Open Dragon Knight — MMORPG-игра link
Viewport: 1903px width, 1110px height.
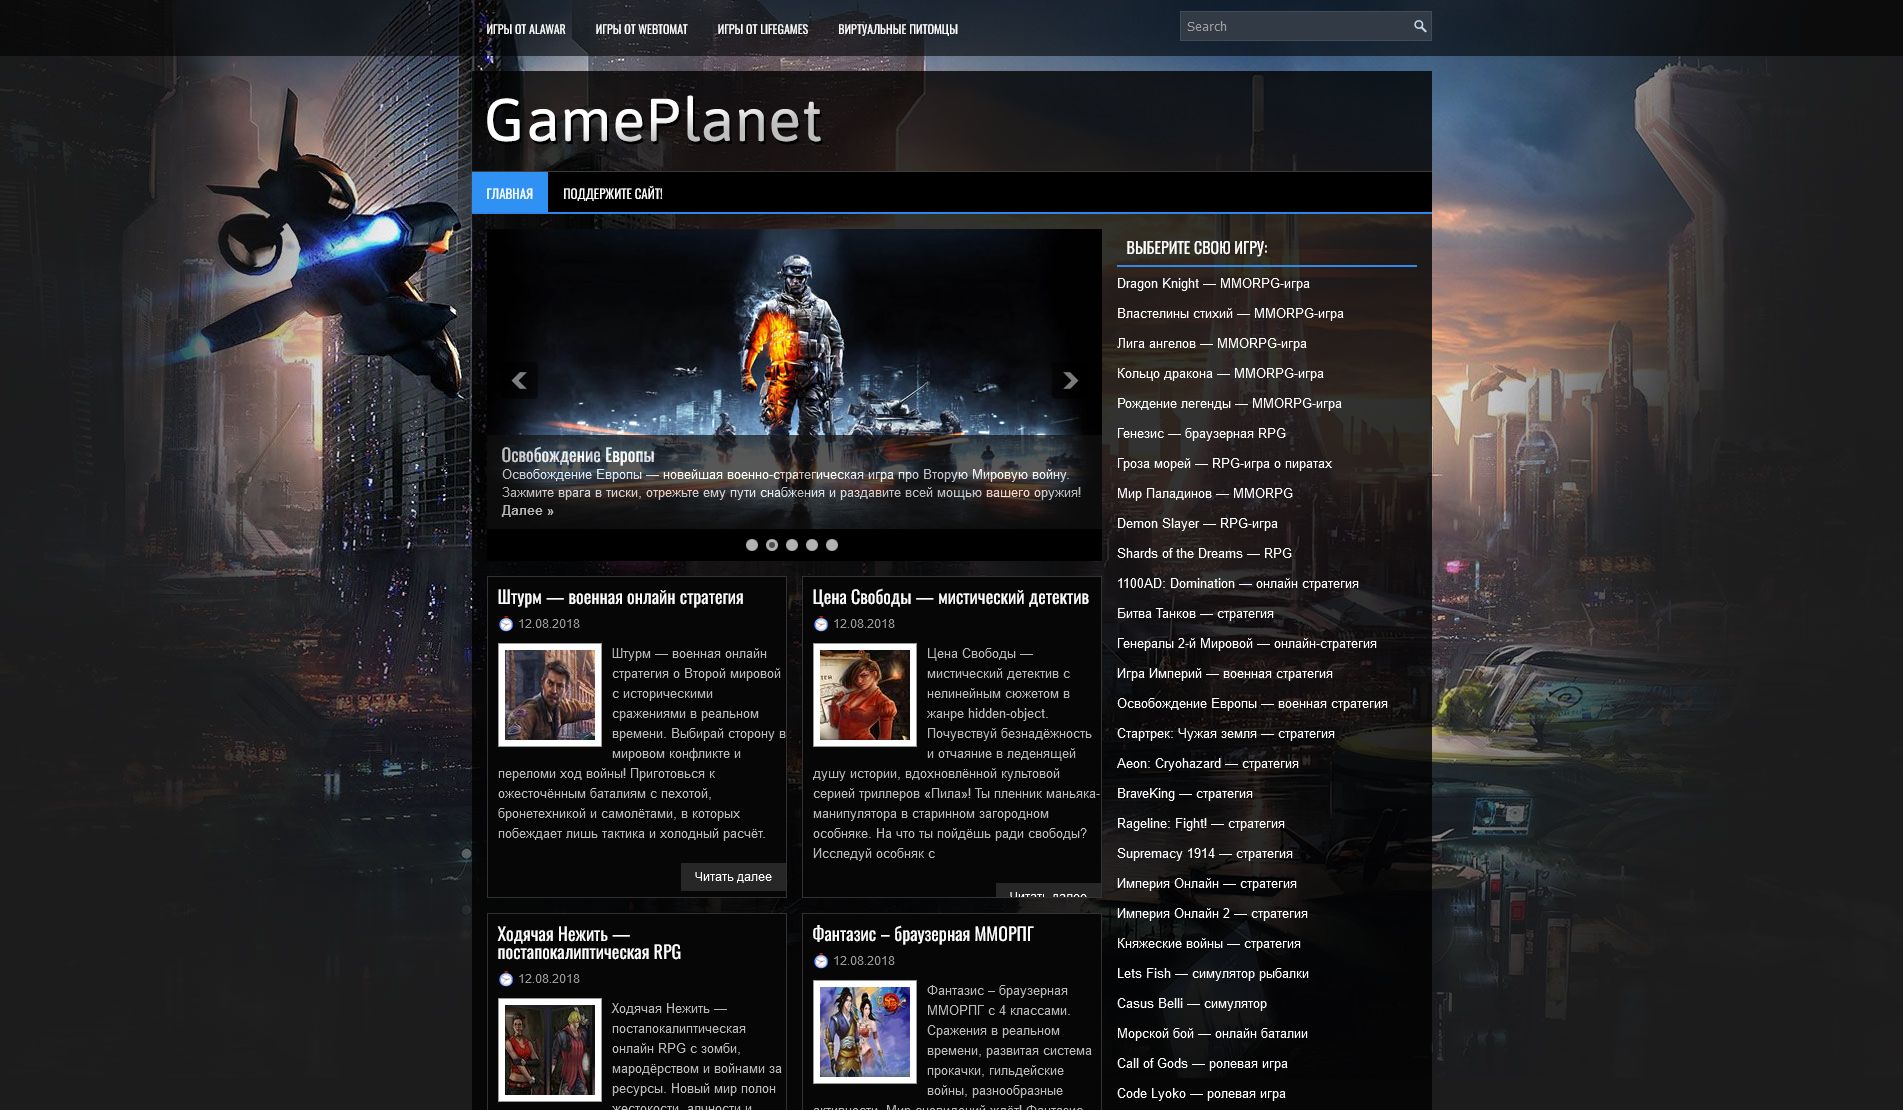pos(1213,283)
